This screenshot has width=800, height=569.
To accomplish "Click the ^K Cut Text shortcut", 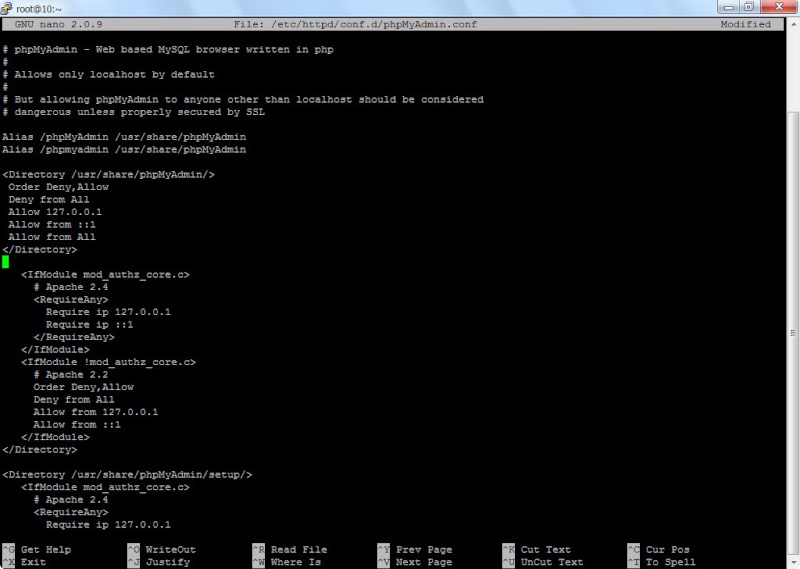I will coord(537,550).
